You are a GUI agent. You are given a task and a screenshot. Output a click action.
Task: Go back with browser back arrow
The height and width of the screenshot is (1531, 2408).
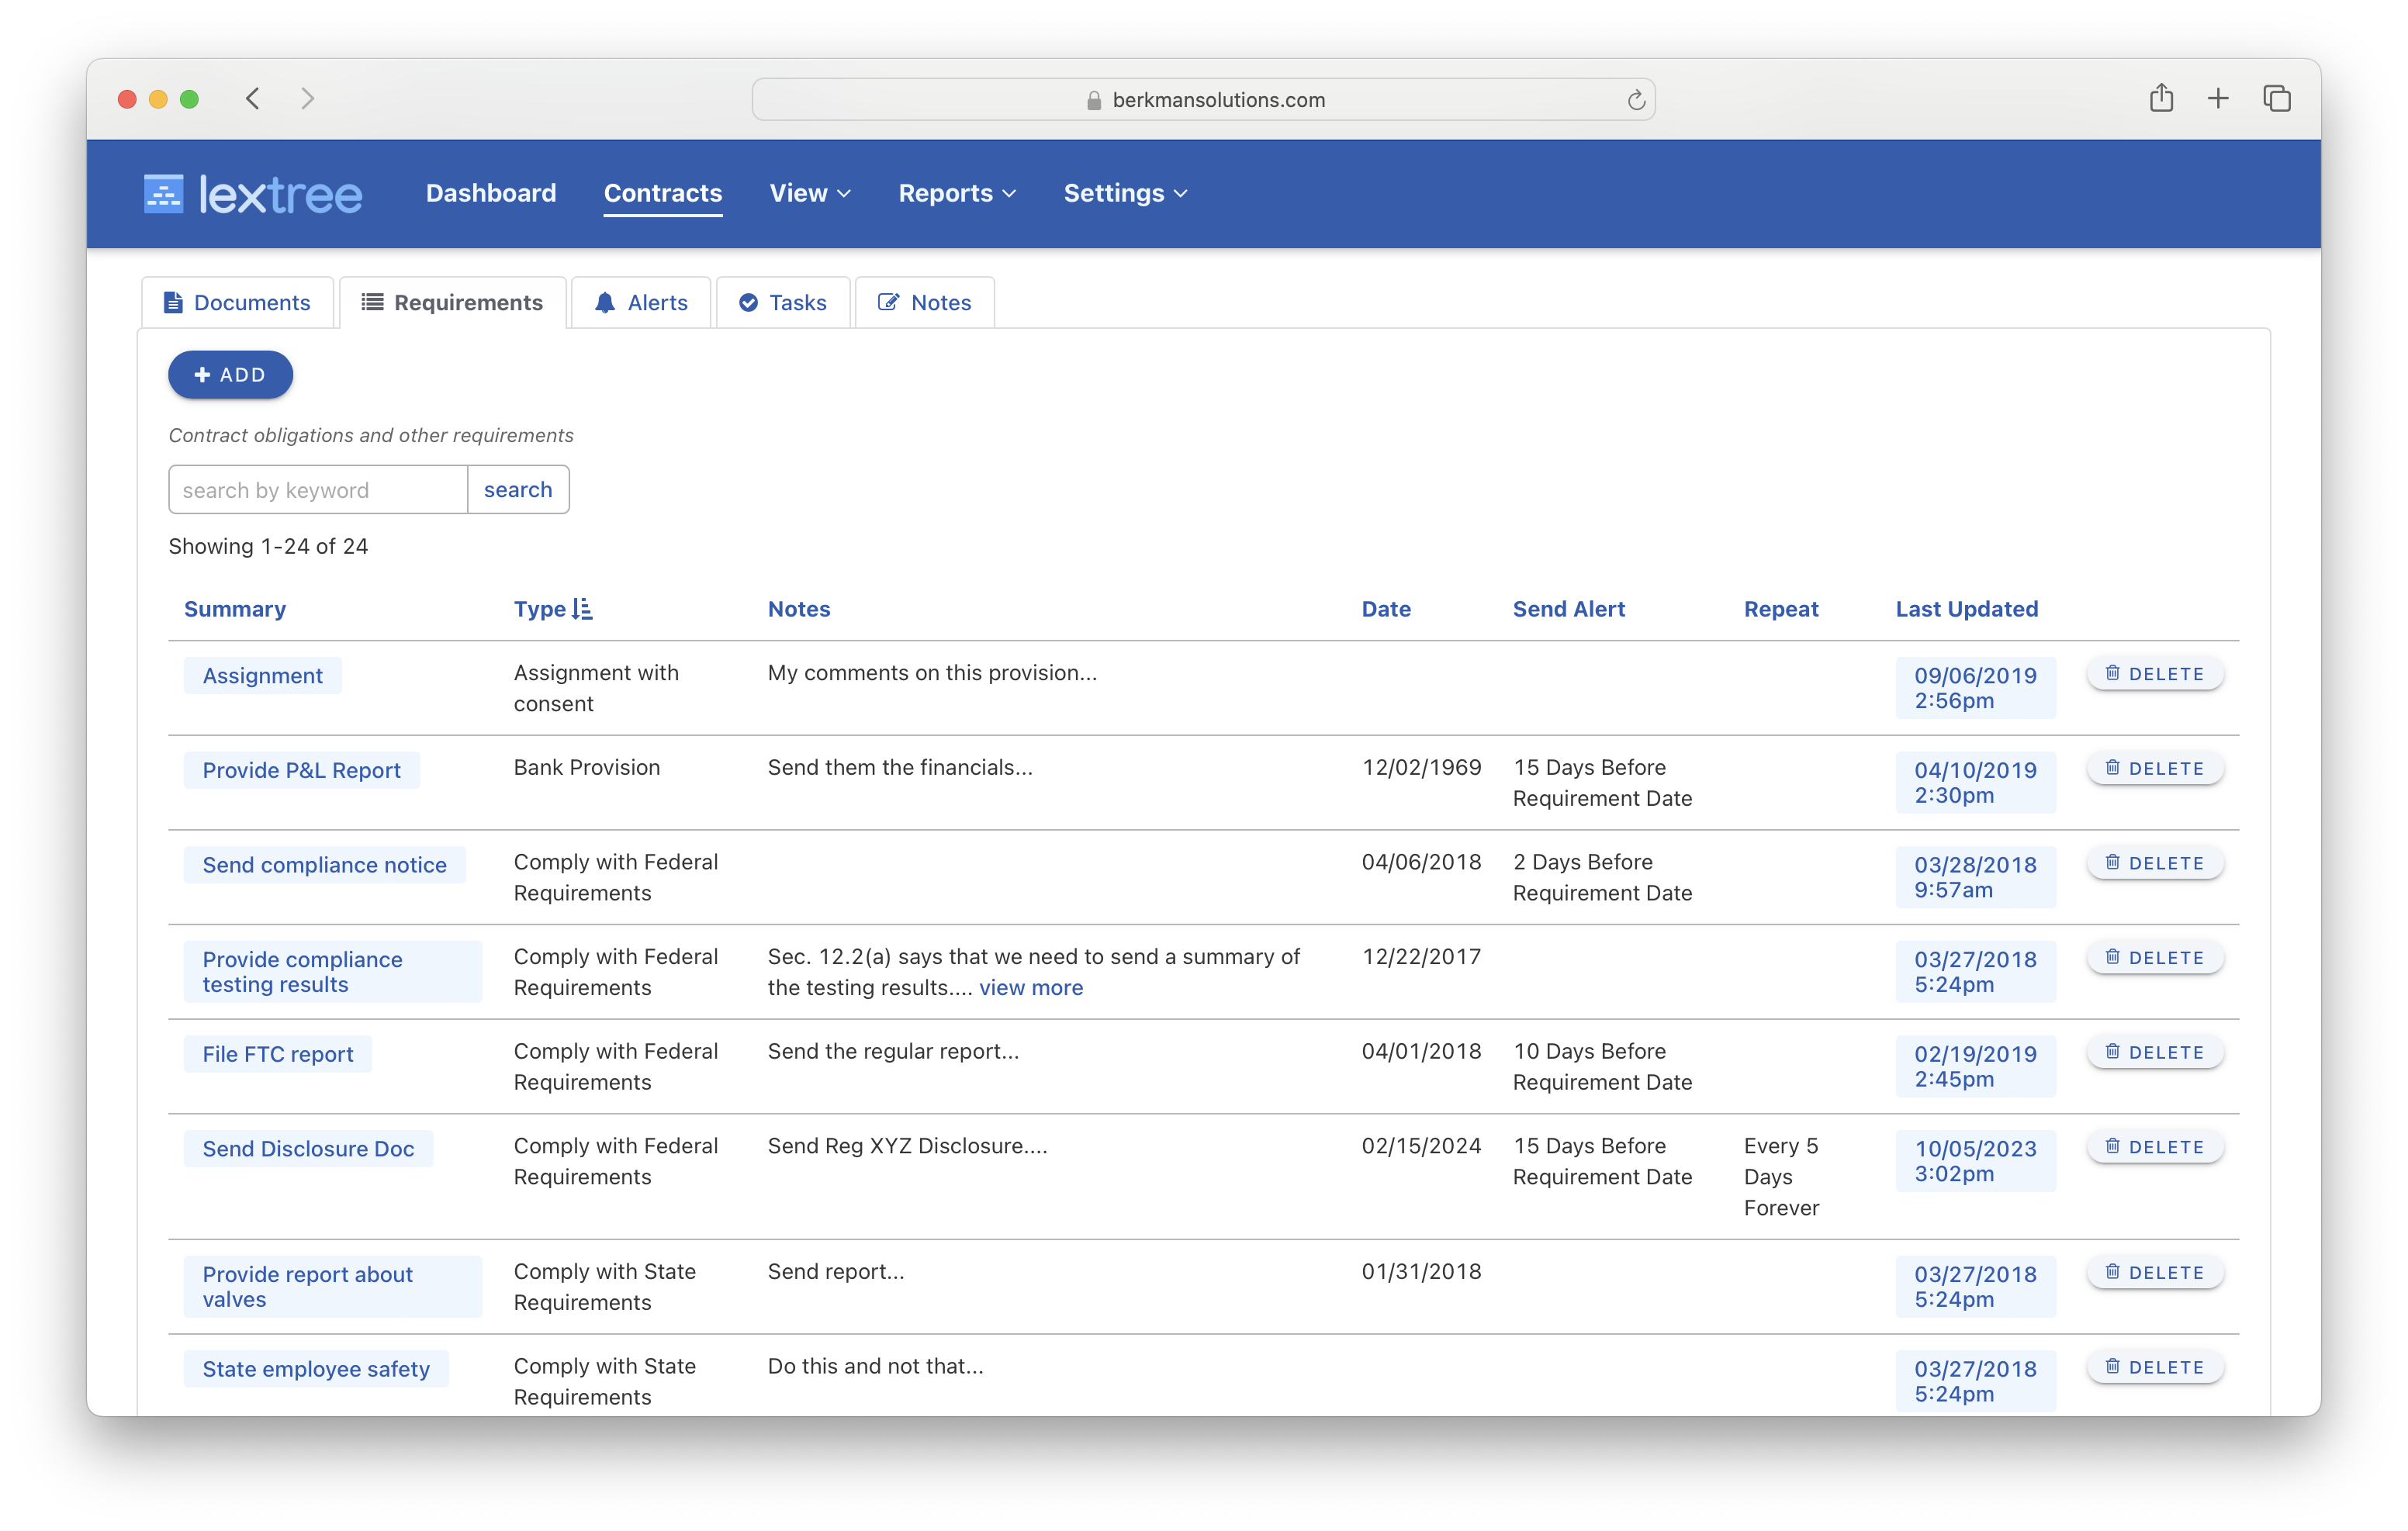253,99
